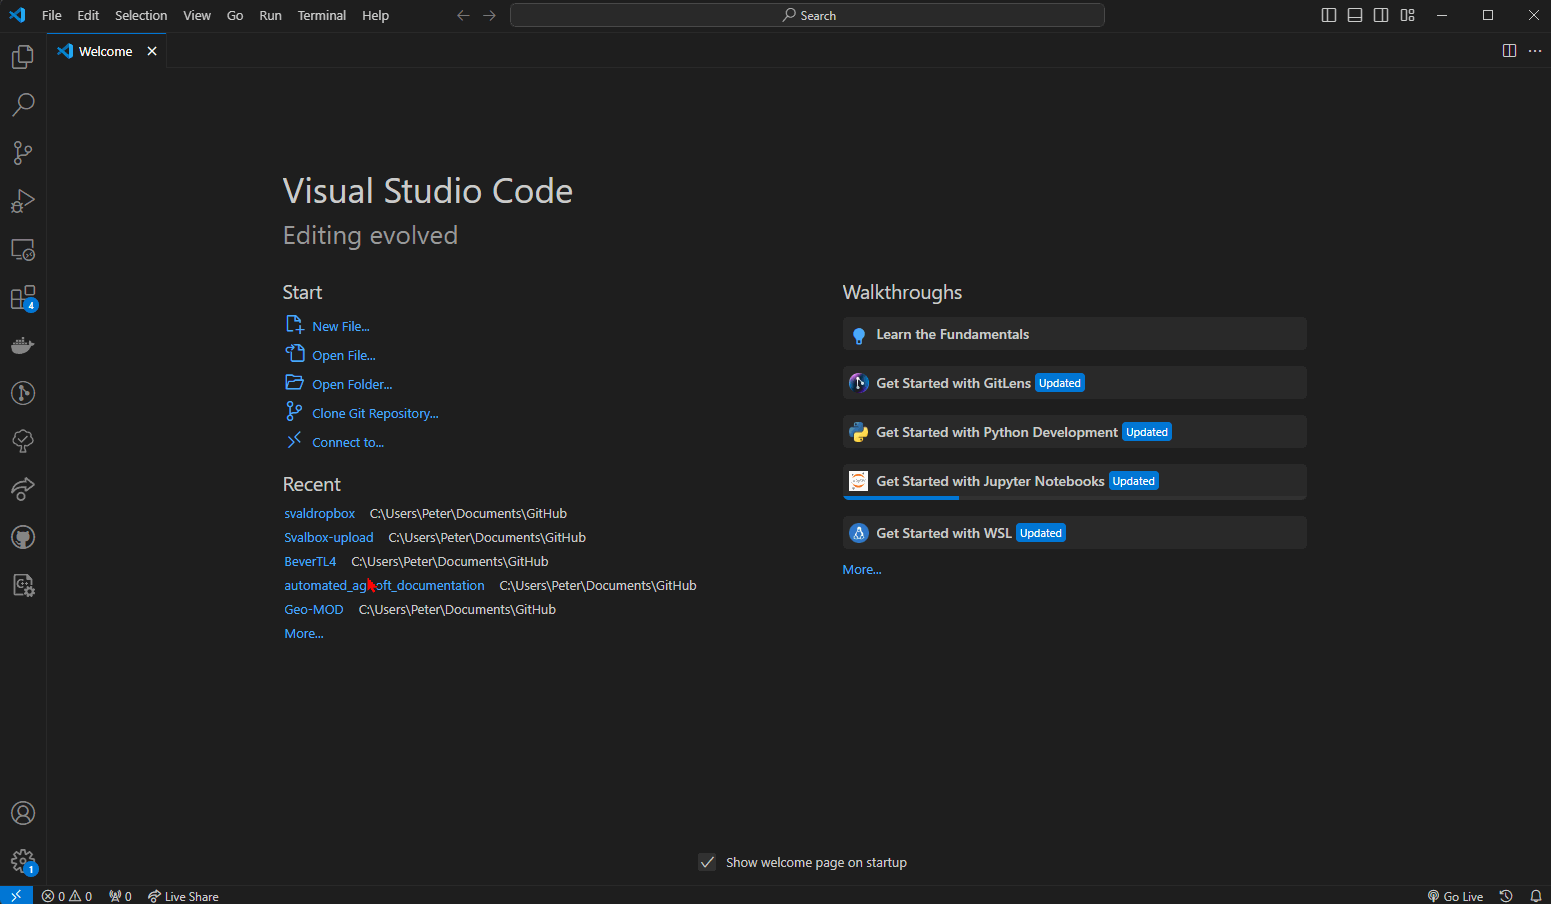Open the Run menu
Image resolution: width=1551 pixels, height=904 pixels.
270,15
